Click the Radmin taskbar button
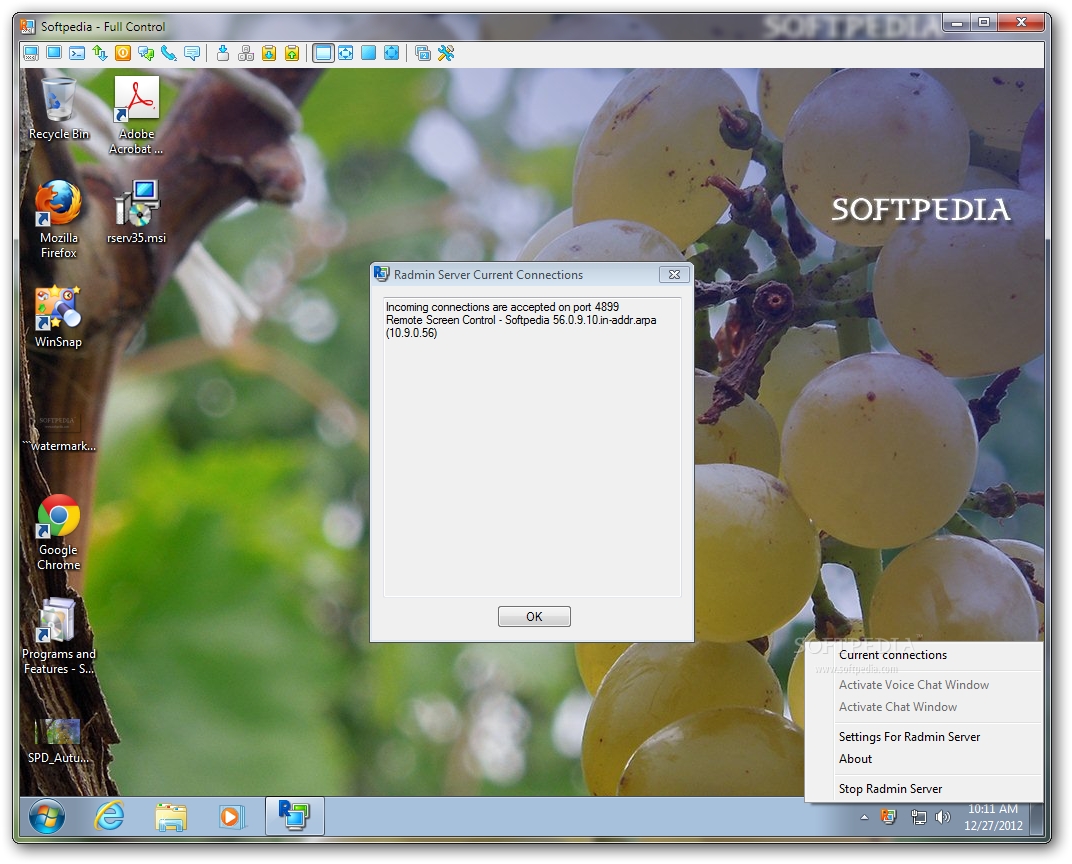Screen dimensions: 1072x864 [295, 816]
